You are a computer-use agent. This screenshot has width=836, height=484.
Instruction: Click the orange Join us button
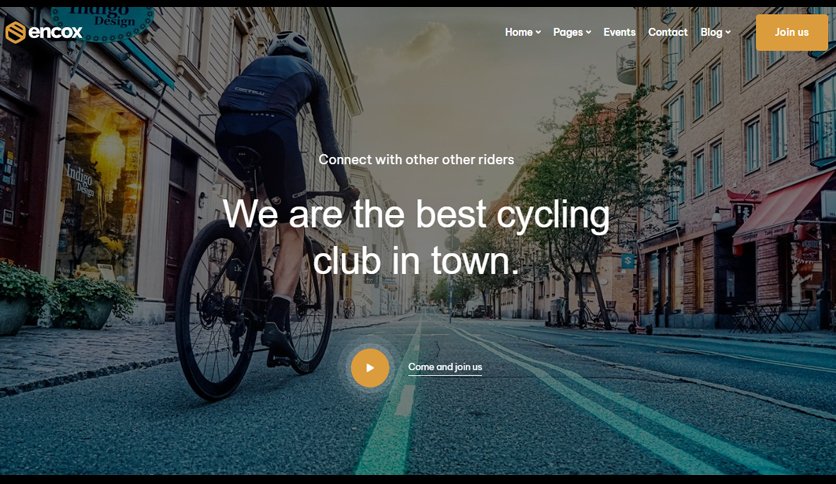[792, 33]
